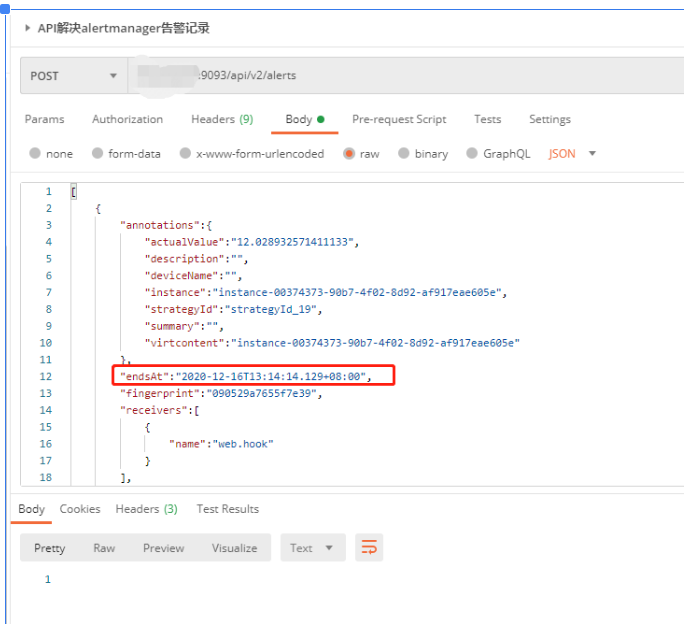Click the "receivers" key on line 14

pos(154,411)
